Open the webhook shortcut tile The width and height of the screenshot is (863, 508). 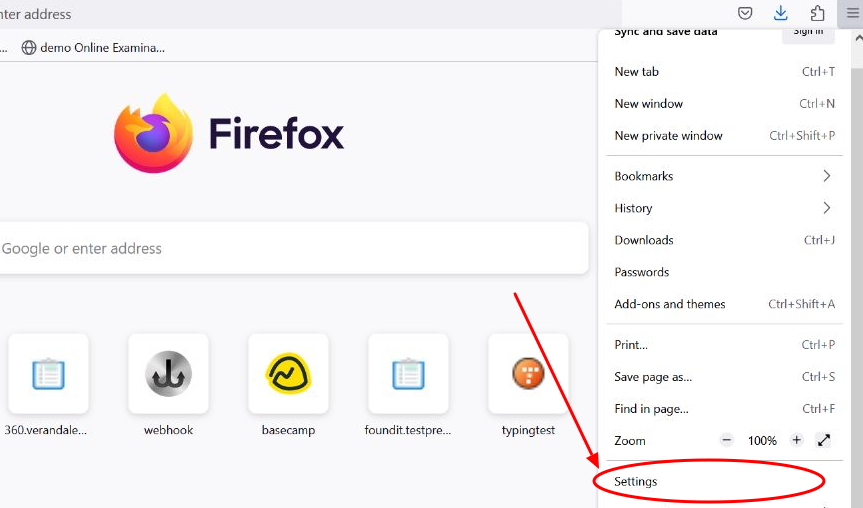[x=168, y=373]
